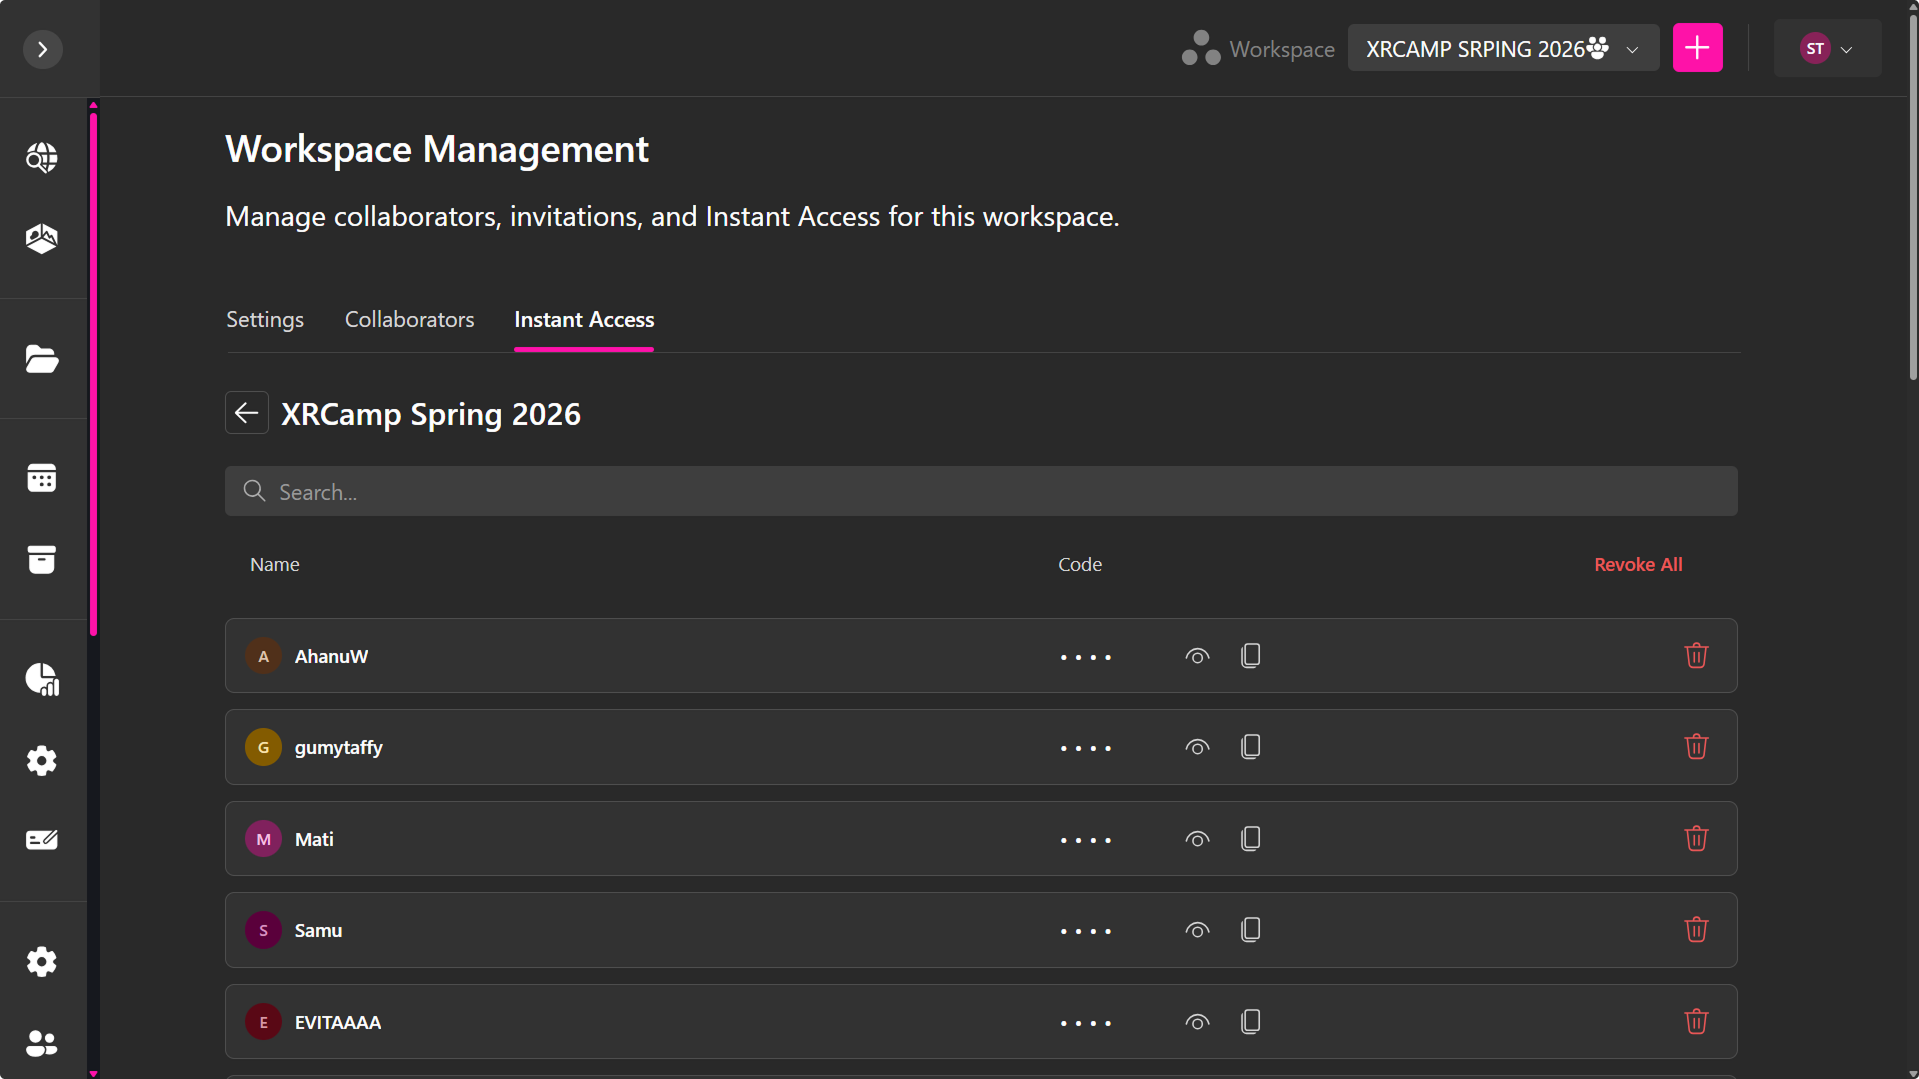Toggle code visibility for Mati
1919x1079 pixels.
pos(1197,839)
